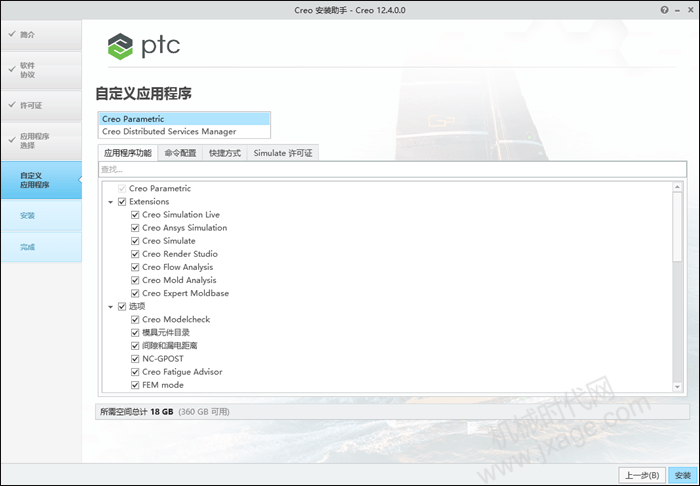Click the Creo Fatigue Advisor label
This screenshot has width=700, height=486.
click(182, 372)
